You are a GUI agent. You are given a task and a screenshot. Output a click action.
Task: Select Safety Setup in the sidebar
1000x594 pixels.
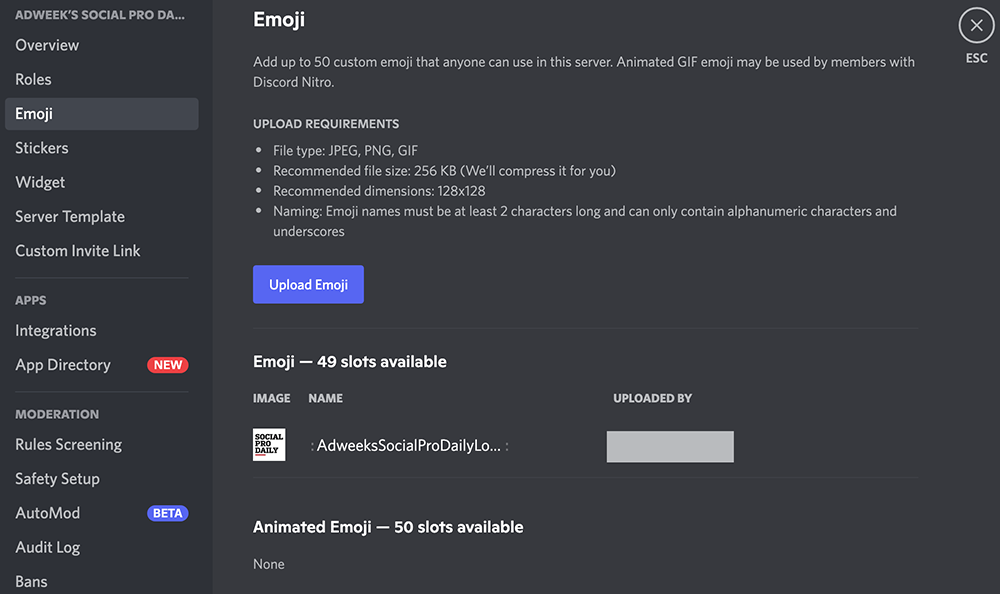[57, 479]
